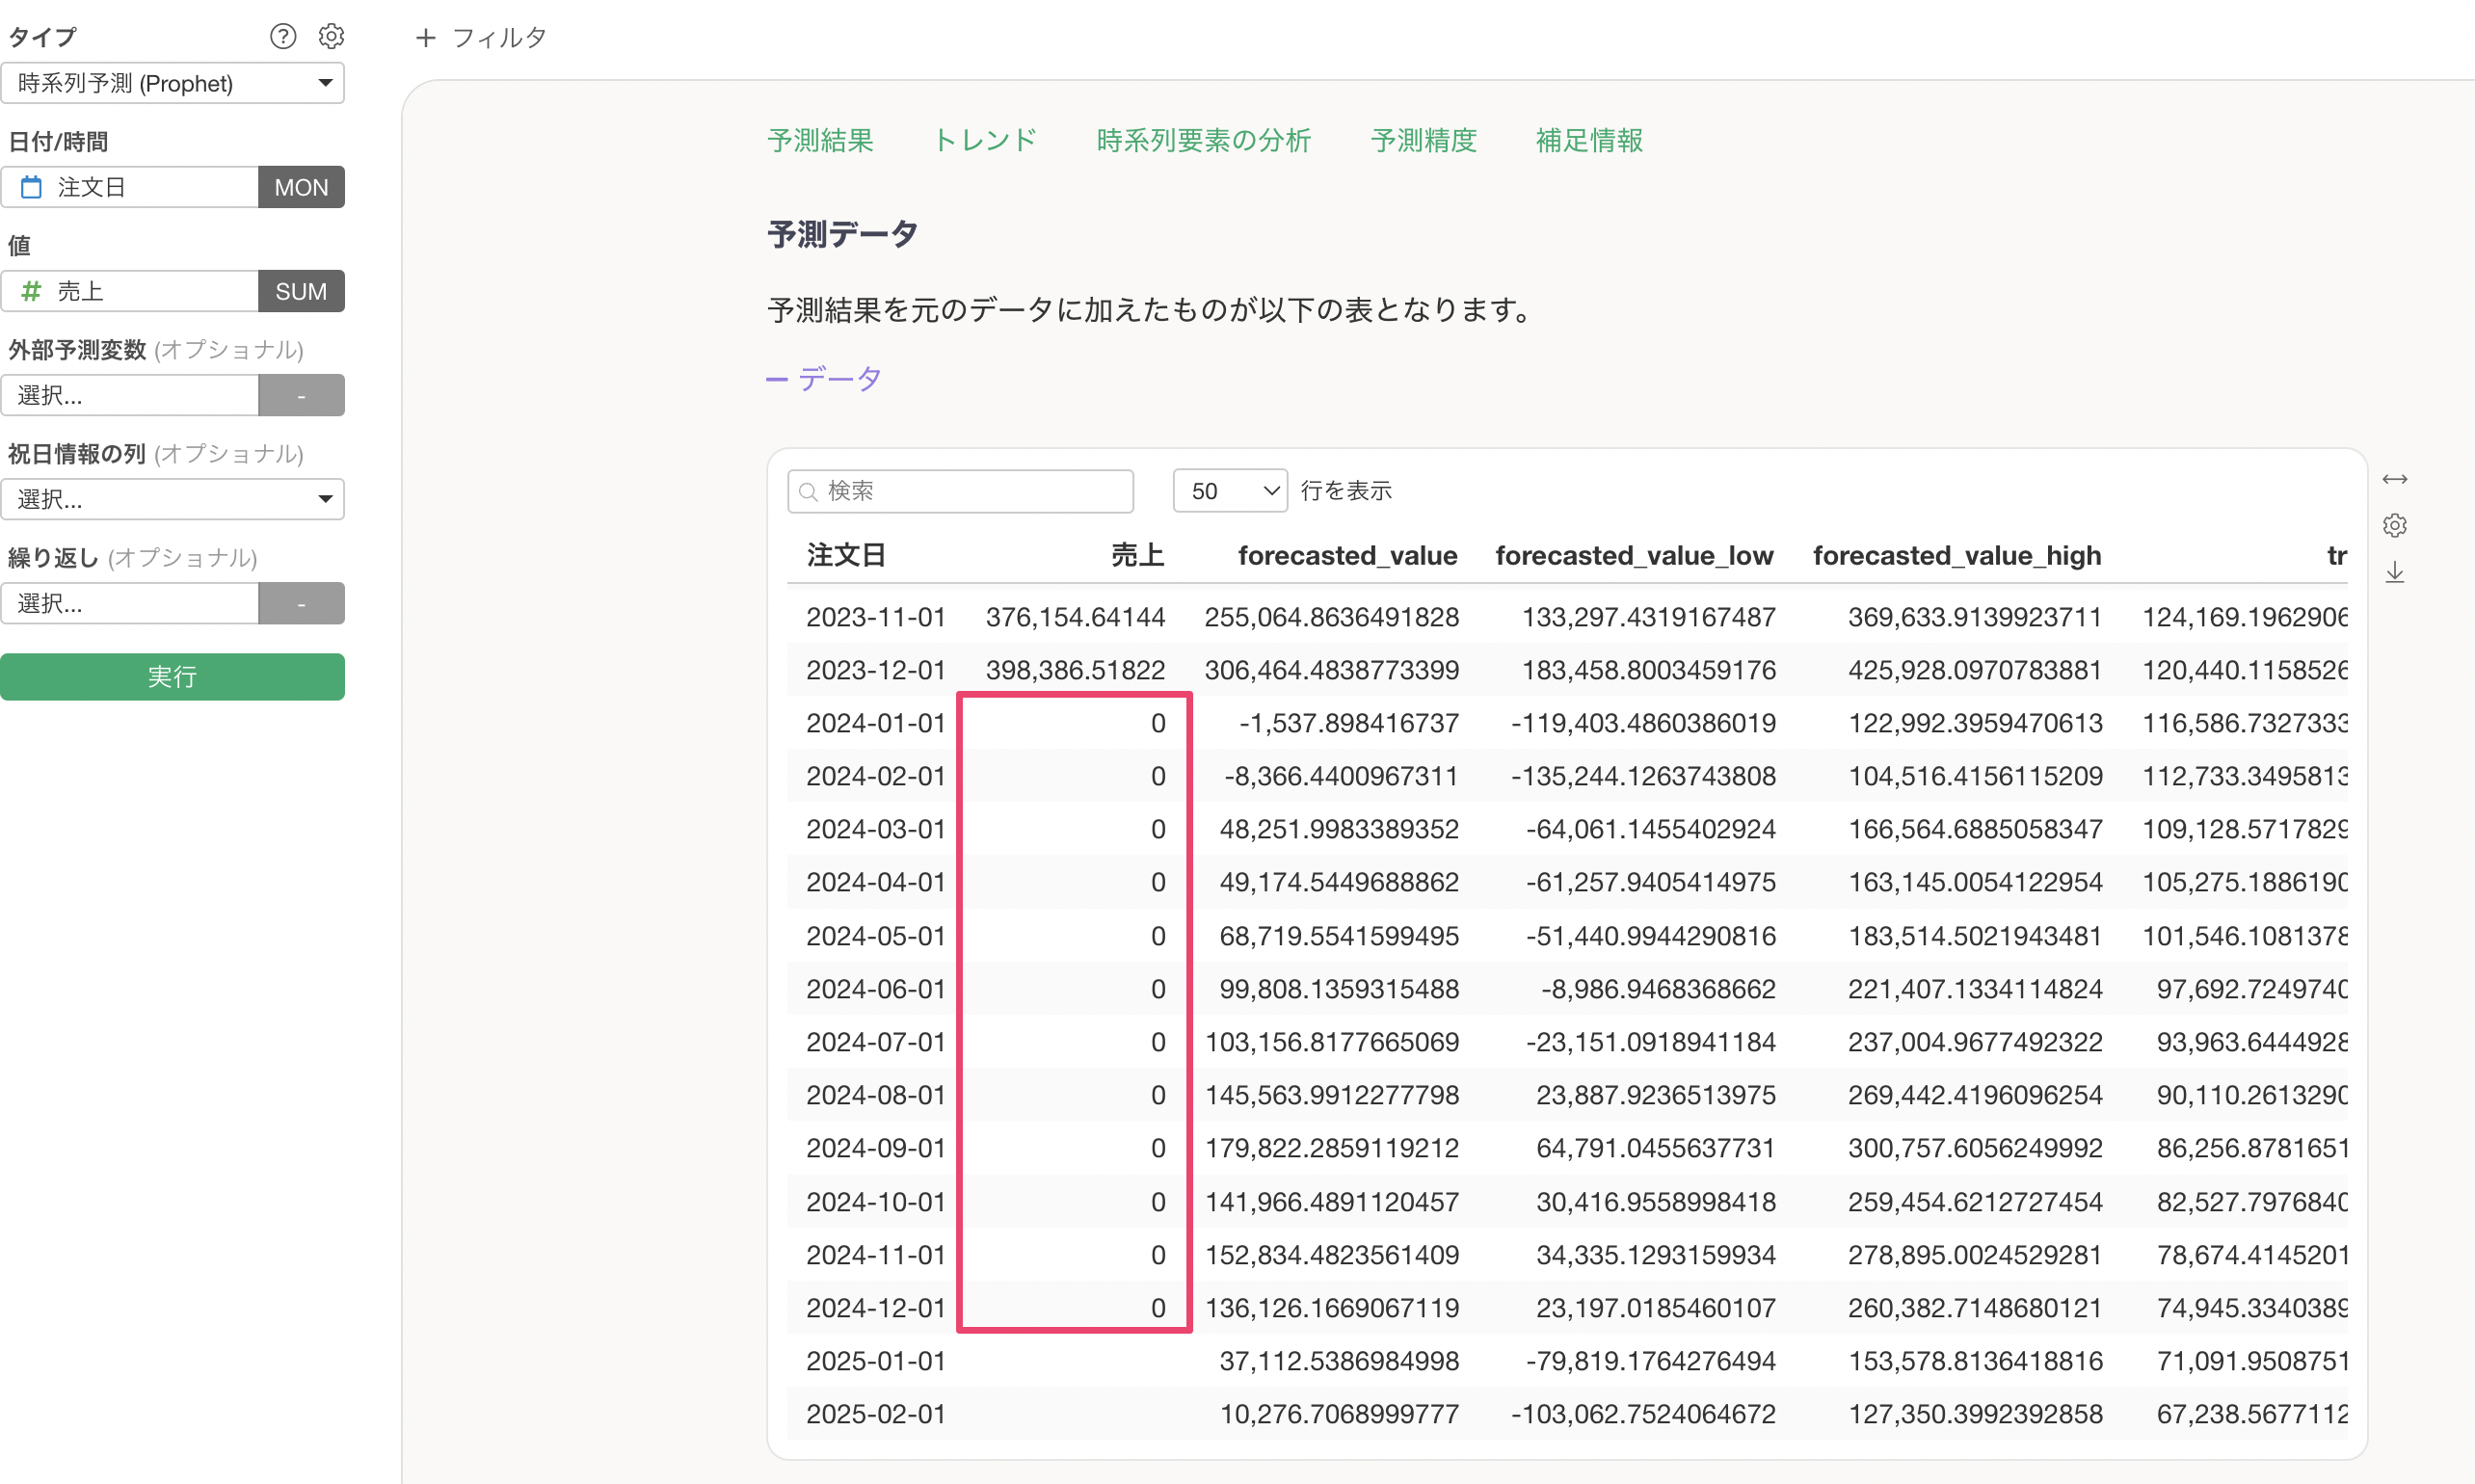This screenshot has width=2475, height=1484.
Task: Click the 398,386.51822 sales cell
Action: (1075, 670)
